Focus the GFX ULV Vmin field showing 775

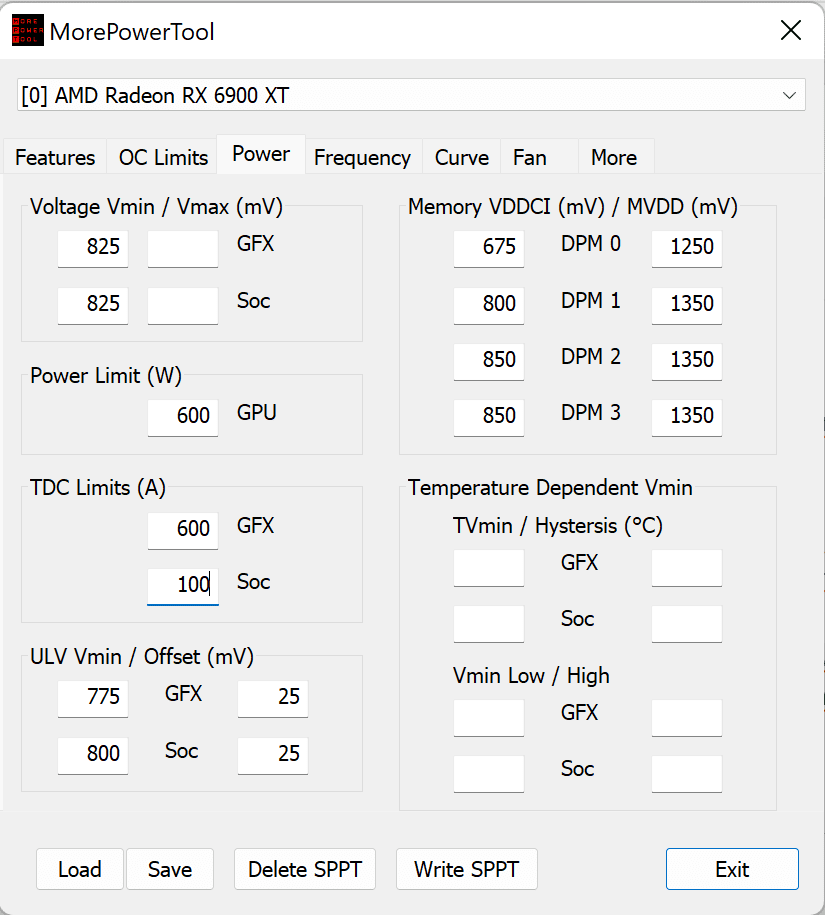[93, 699]
